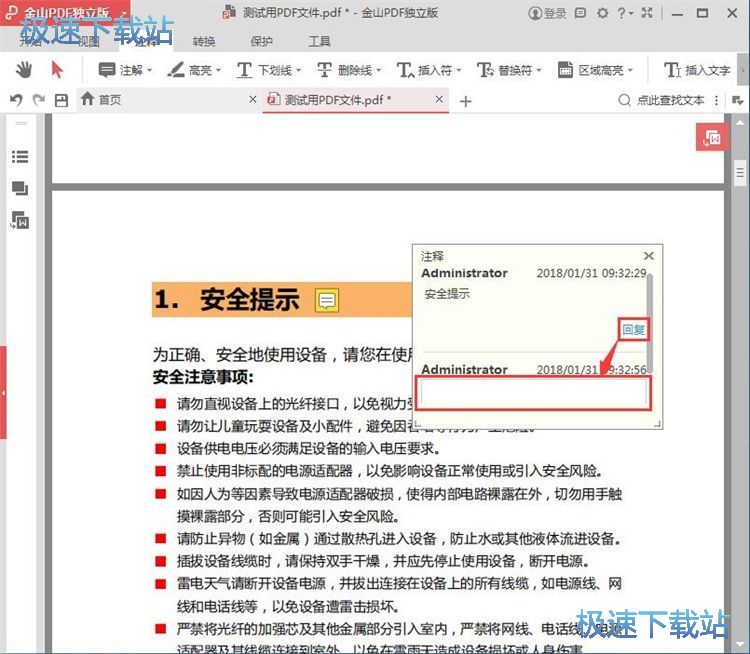750x654 pixels.
Task: Expand the collapsed left panel red handle
Action: point(3,392)
